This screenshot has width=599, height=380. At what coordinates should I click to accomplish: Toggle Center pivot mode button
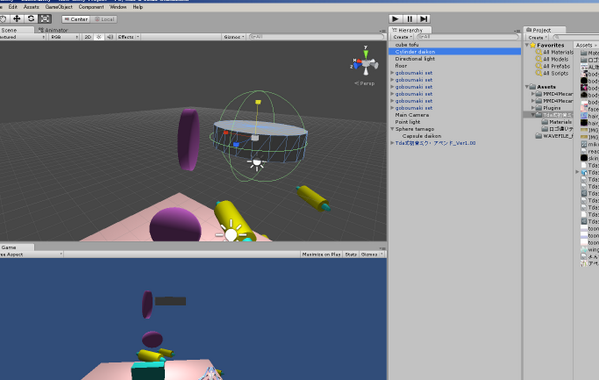coord(76,19)
